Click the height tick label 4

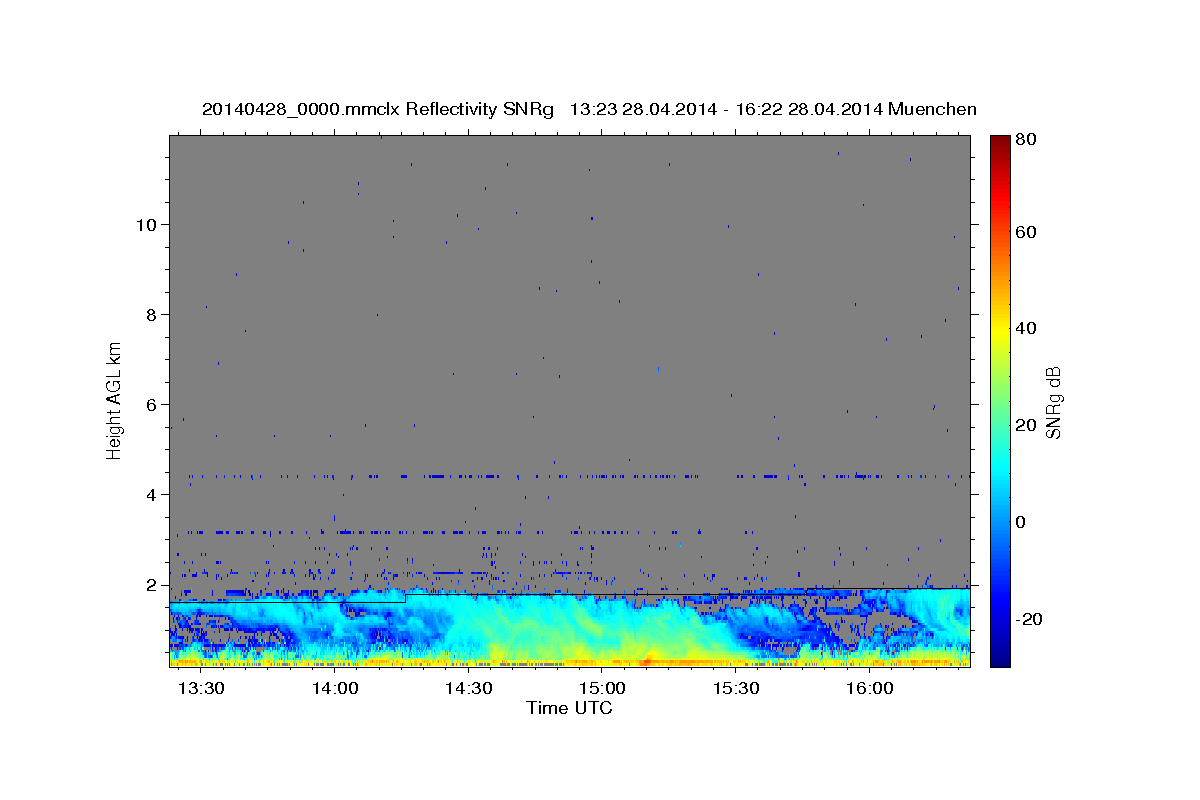pos(153,495)
